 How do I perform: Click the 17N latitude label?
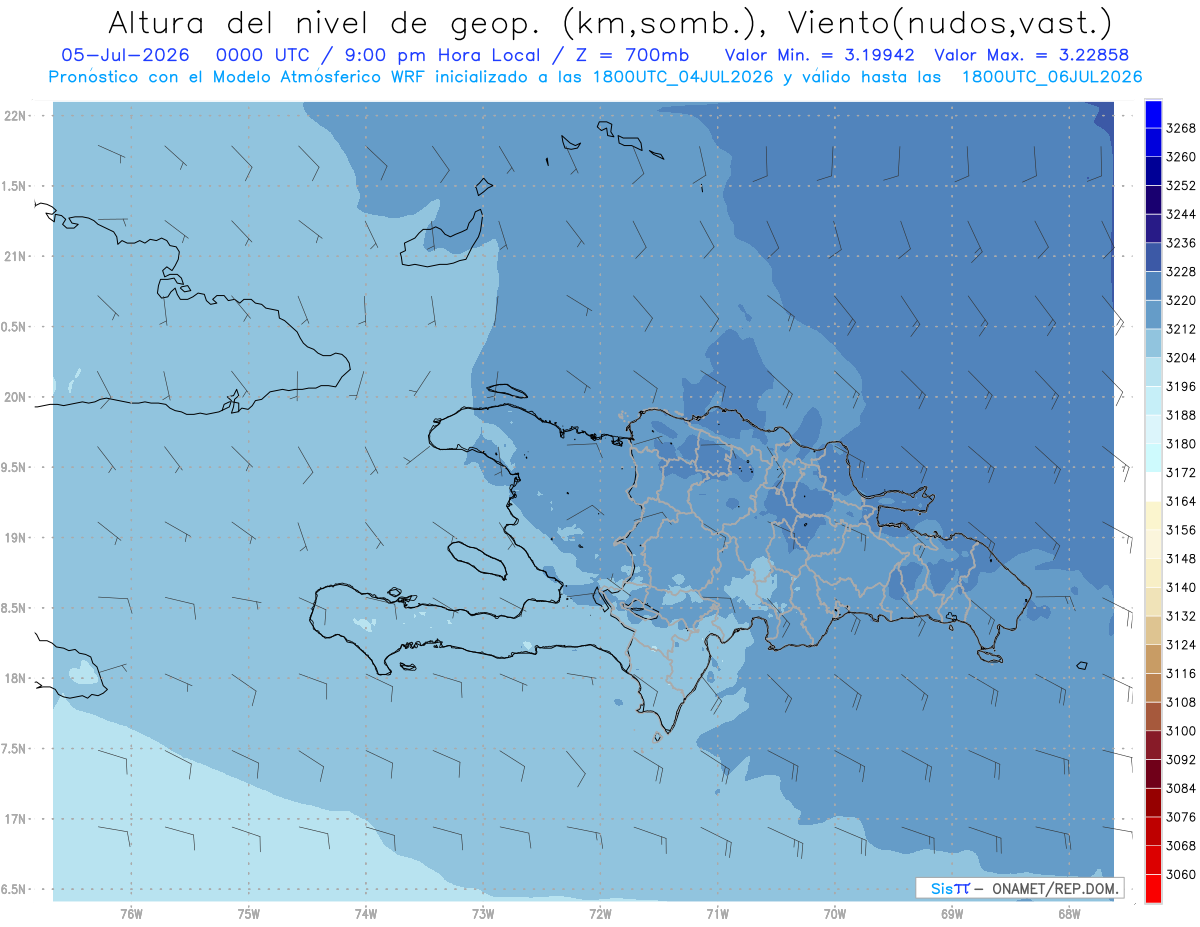click(17, 819)
